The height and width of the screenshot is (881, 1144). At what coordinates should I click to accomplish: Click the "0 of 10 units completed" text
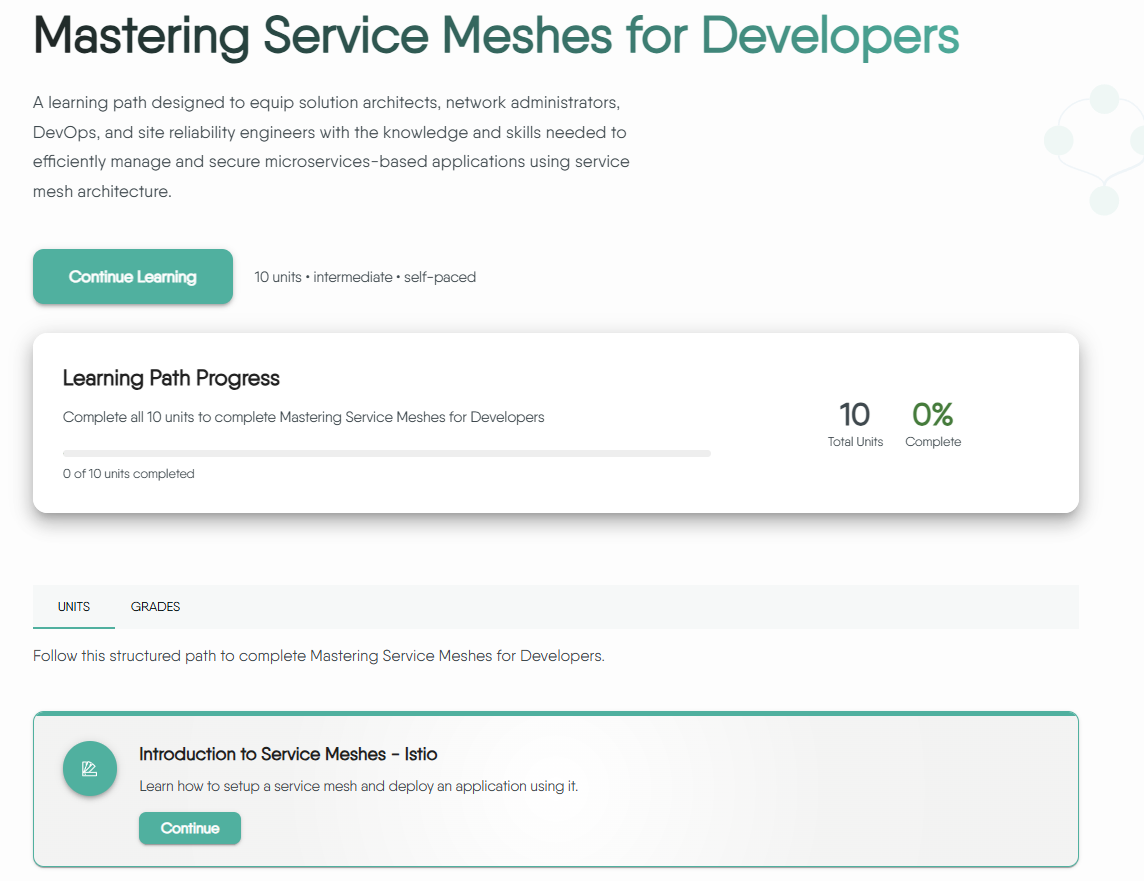[x=129, y=474]
